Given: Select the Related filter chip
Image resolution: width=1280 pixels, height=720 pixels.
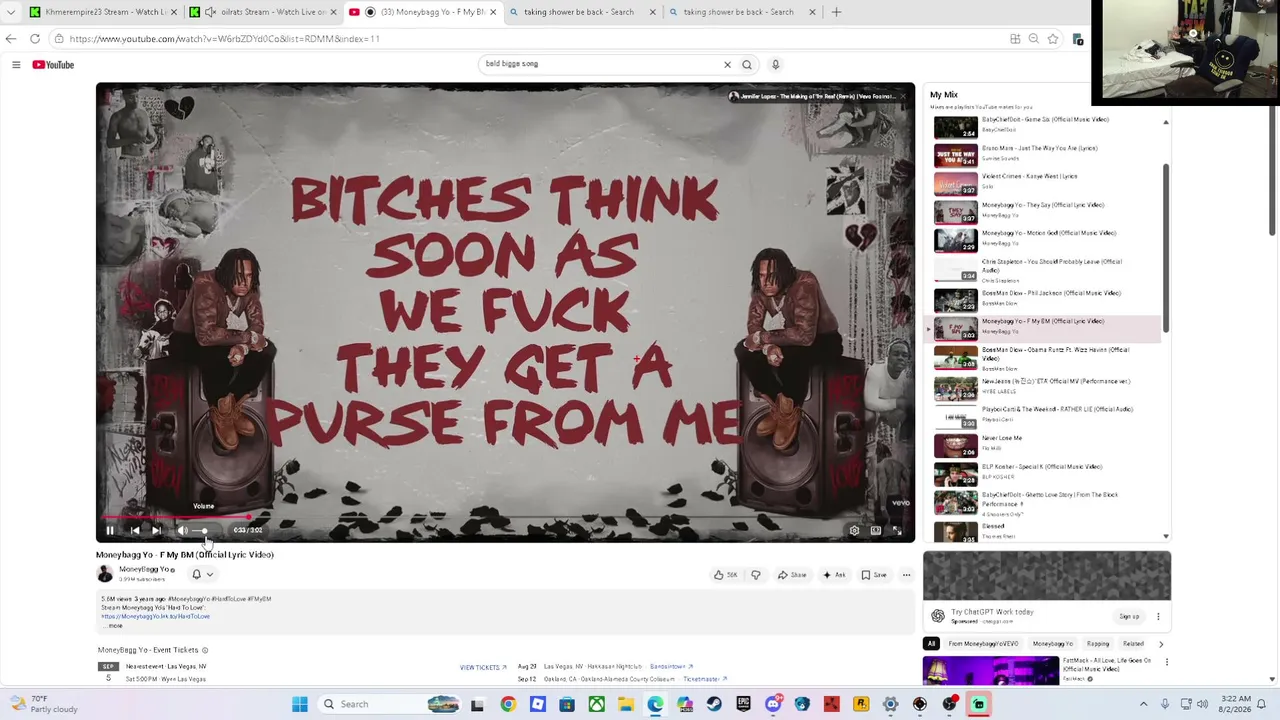Looking at the screenshot, I should click(1133, 644).
